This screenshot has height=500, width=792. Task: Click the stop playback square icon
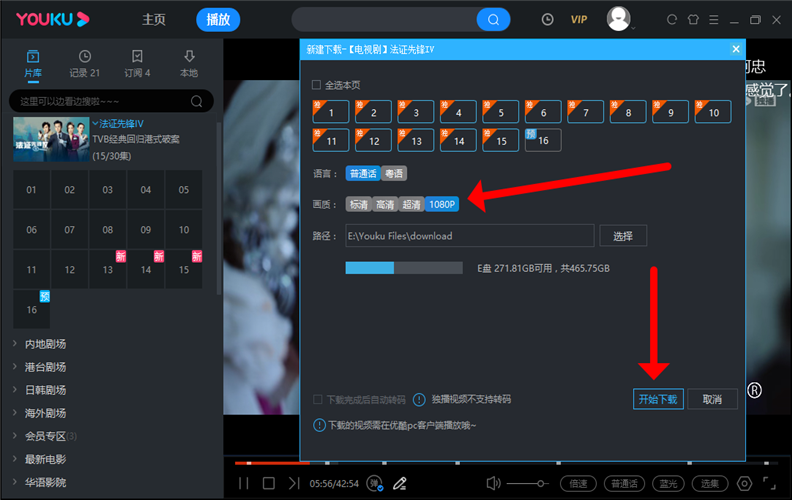[x=268, y=483]
